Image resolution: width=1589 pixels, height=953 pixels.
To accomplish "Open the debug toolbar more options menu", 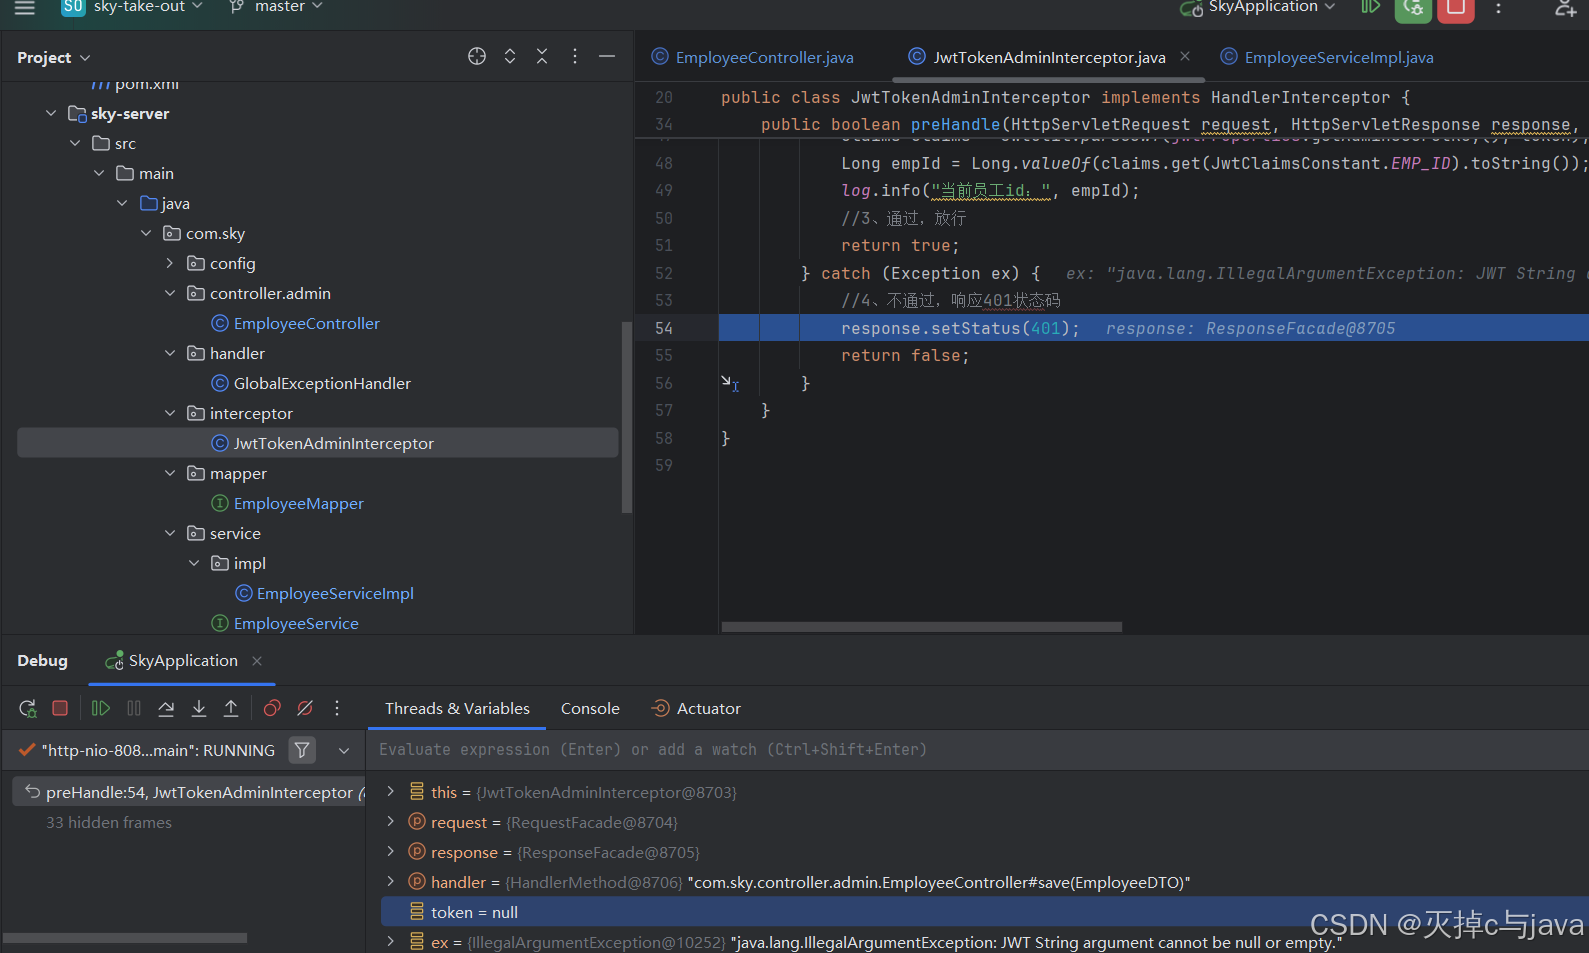I will [x=337, y=708].
